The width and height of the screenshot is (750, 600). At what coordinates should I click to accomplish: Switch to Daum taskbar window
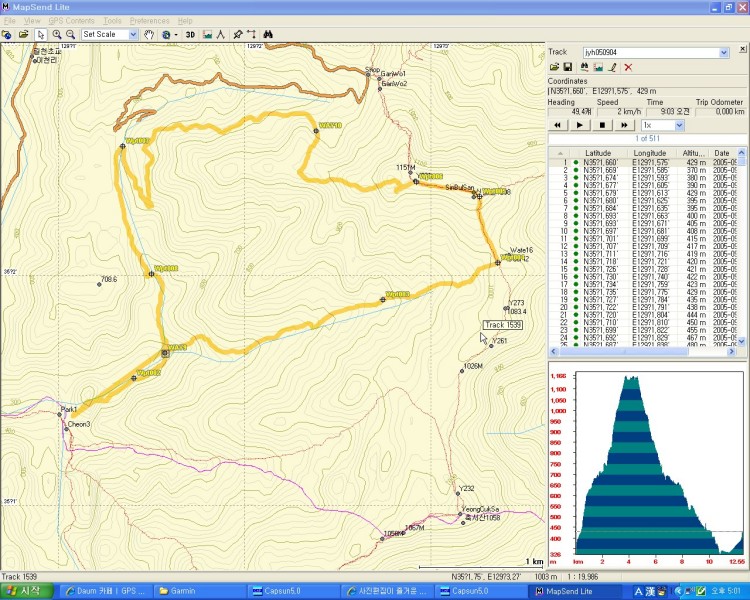106,591
